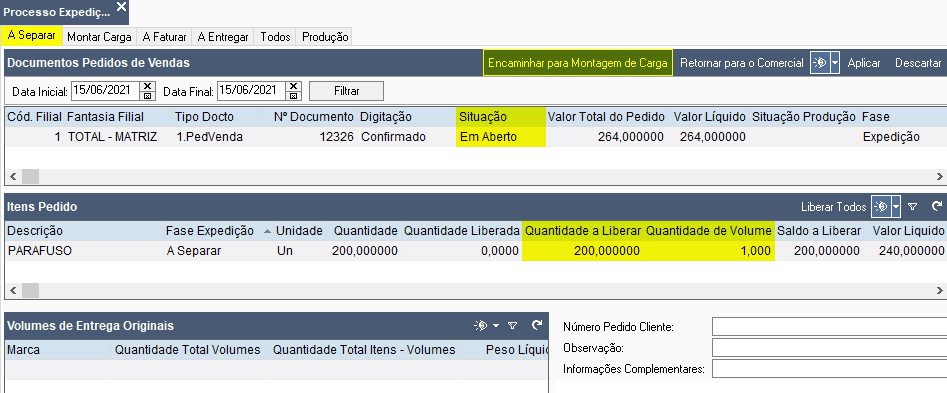
Task: Open calendar picker for Data Final
Action: (294, 95)
